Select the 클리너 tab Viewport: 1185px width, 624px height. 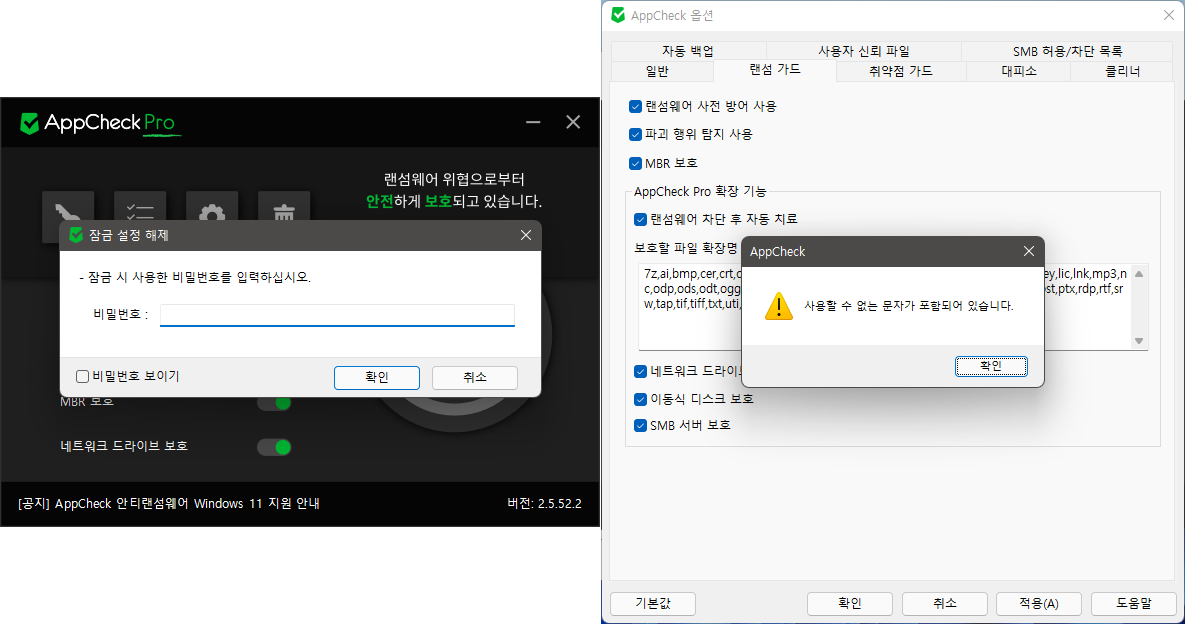1122,71
